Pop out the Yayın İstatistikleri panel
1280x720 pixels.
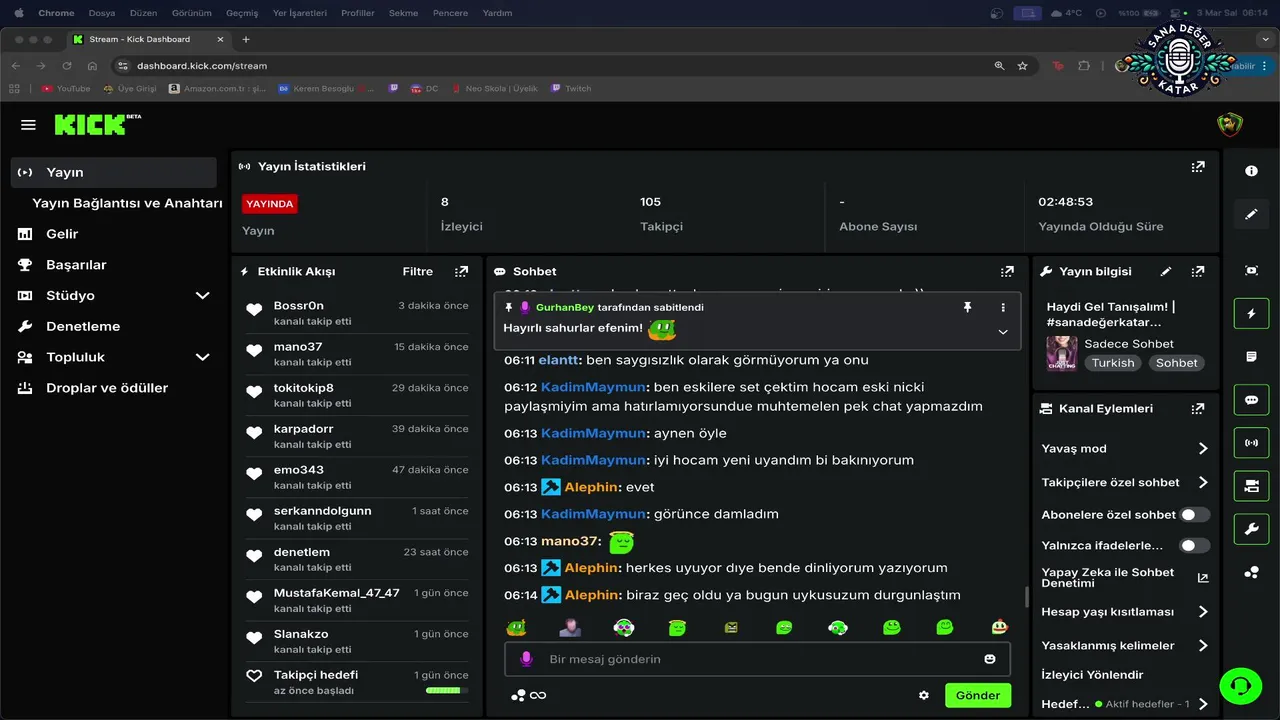[x=1198, y=167]
